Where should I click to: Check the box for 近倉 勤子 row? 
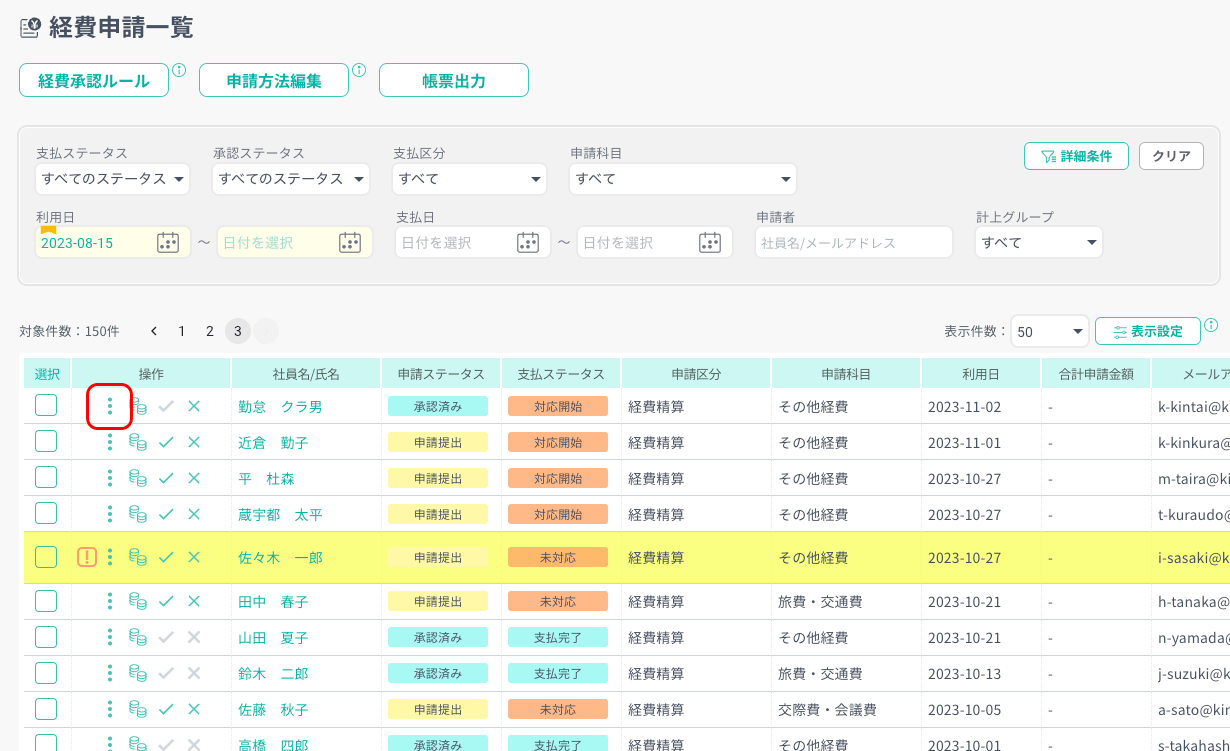(x=46, y=441)
